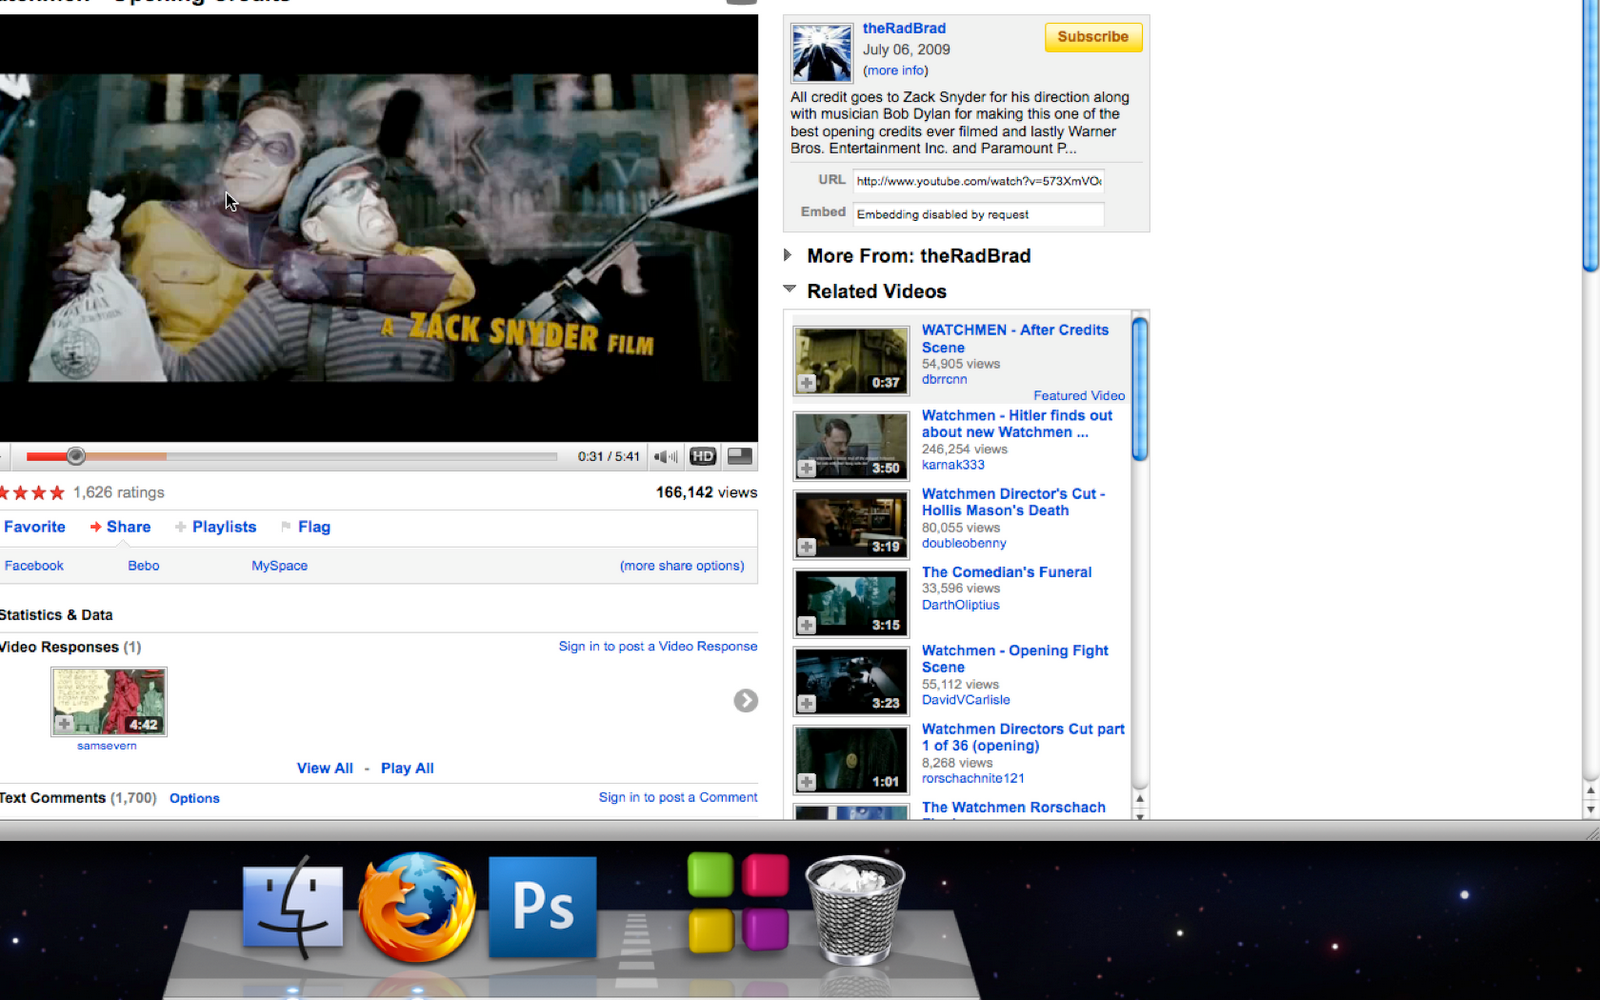Switch the player to widescreen view
The image size is (1600, 1000).
point(740,457)
